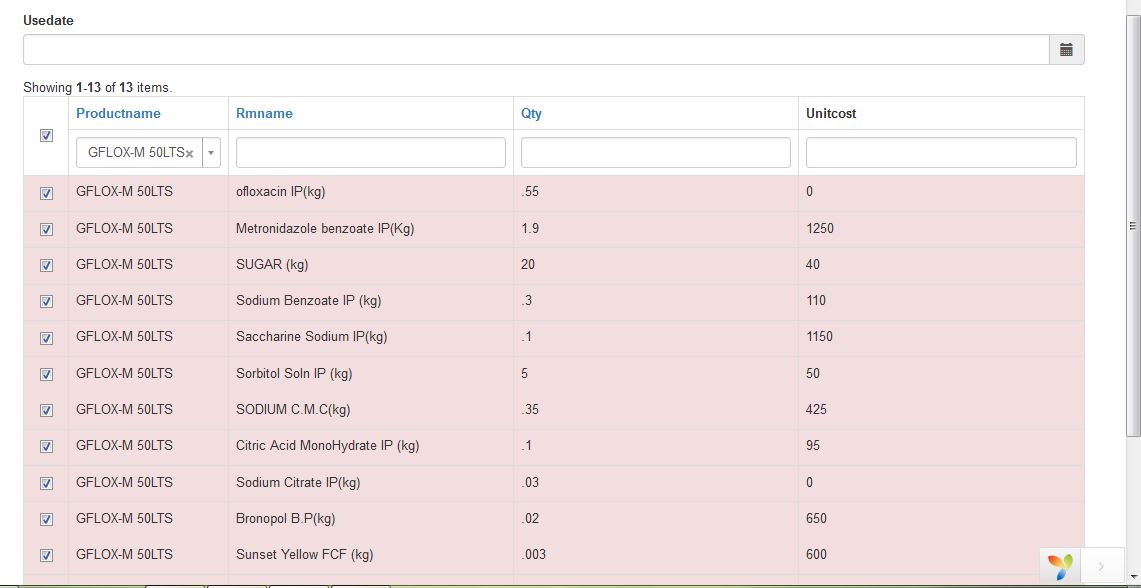Sort the table by Rmname
This screenshot has width=1141, height=588.
pos(264,113)
